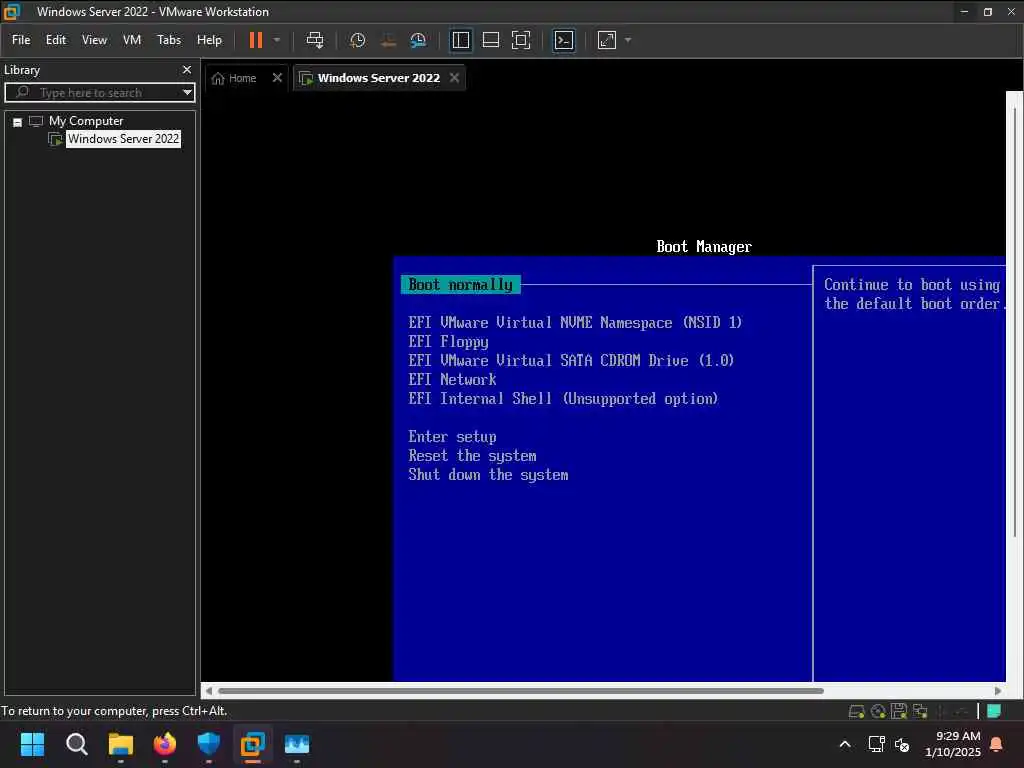1024x768 pixels.
Task: Open Windows Security shield on taskbar
Action: click(x=208, y=744)
